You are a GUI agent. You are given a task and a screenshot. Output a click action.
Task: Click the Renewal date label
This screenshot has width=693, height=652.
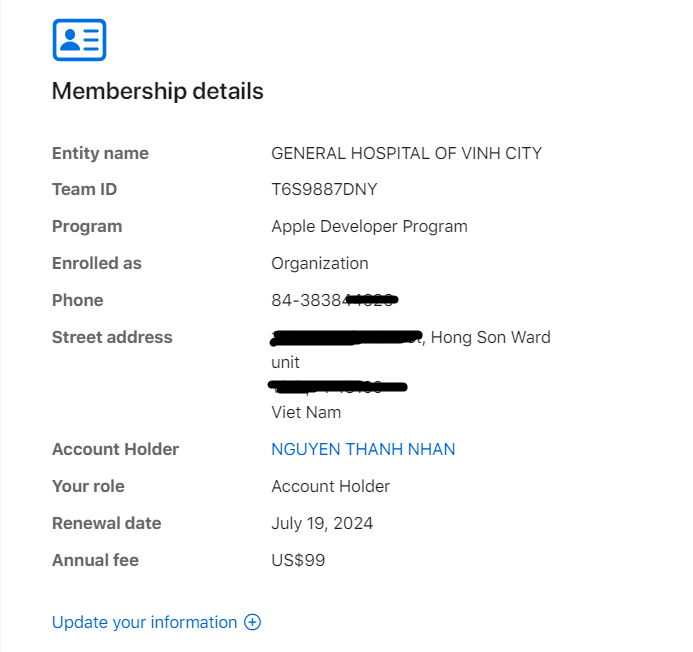point(107,523)
